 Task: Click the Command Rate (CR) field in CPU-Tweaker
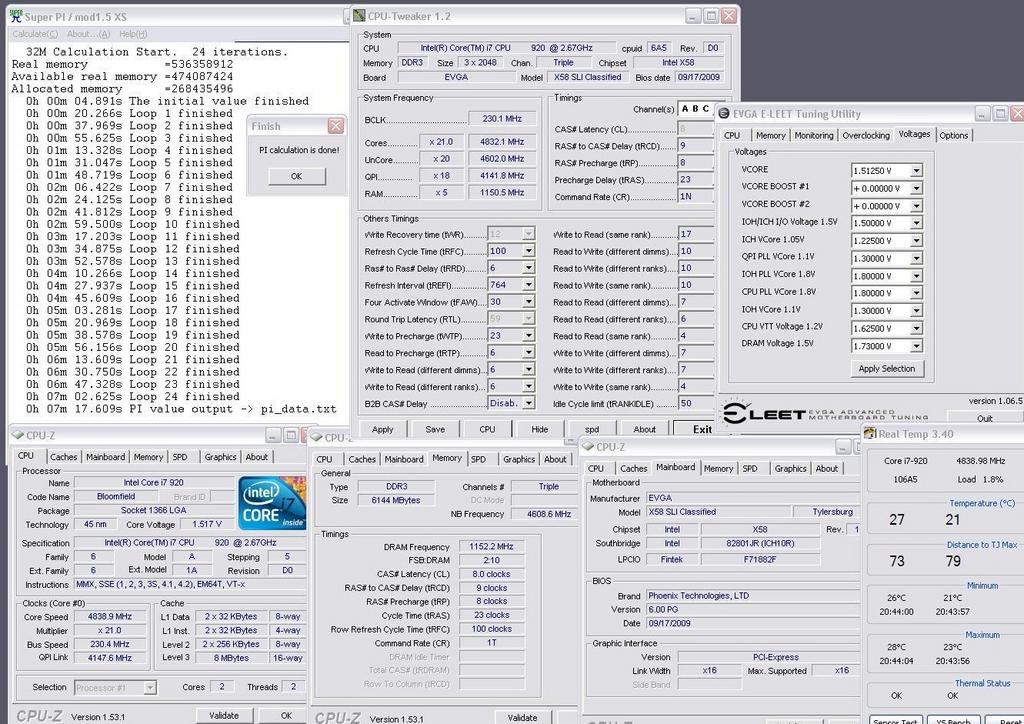(694, 197)
